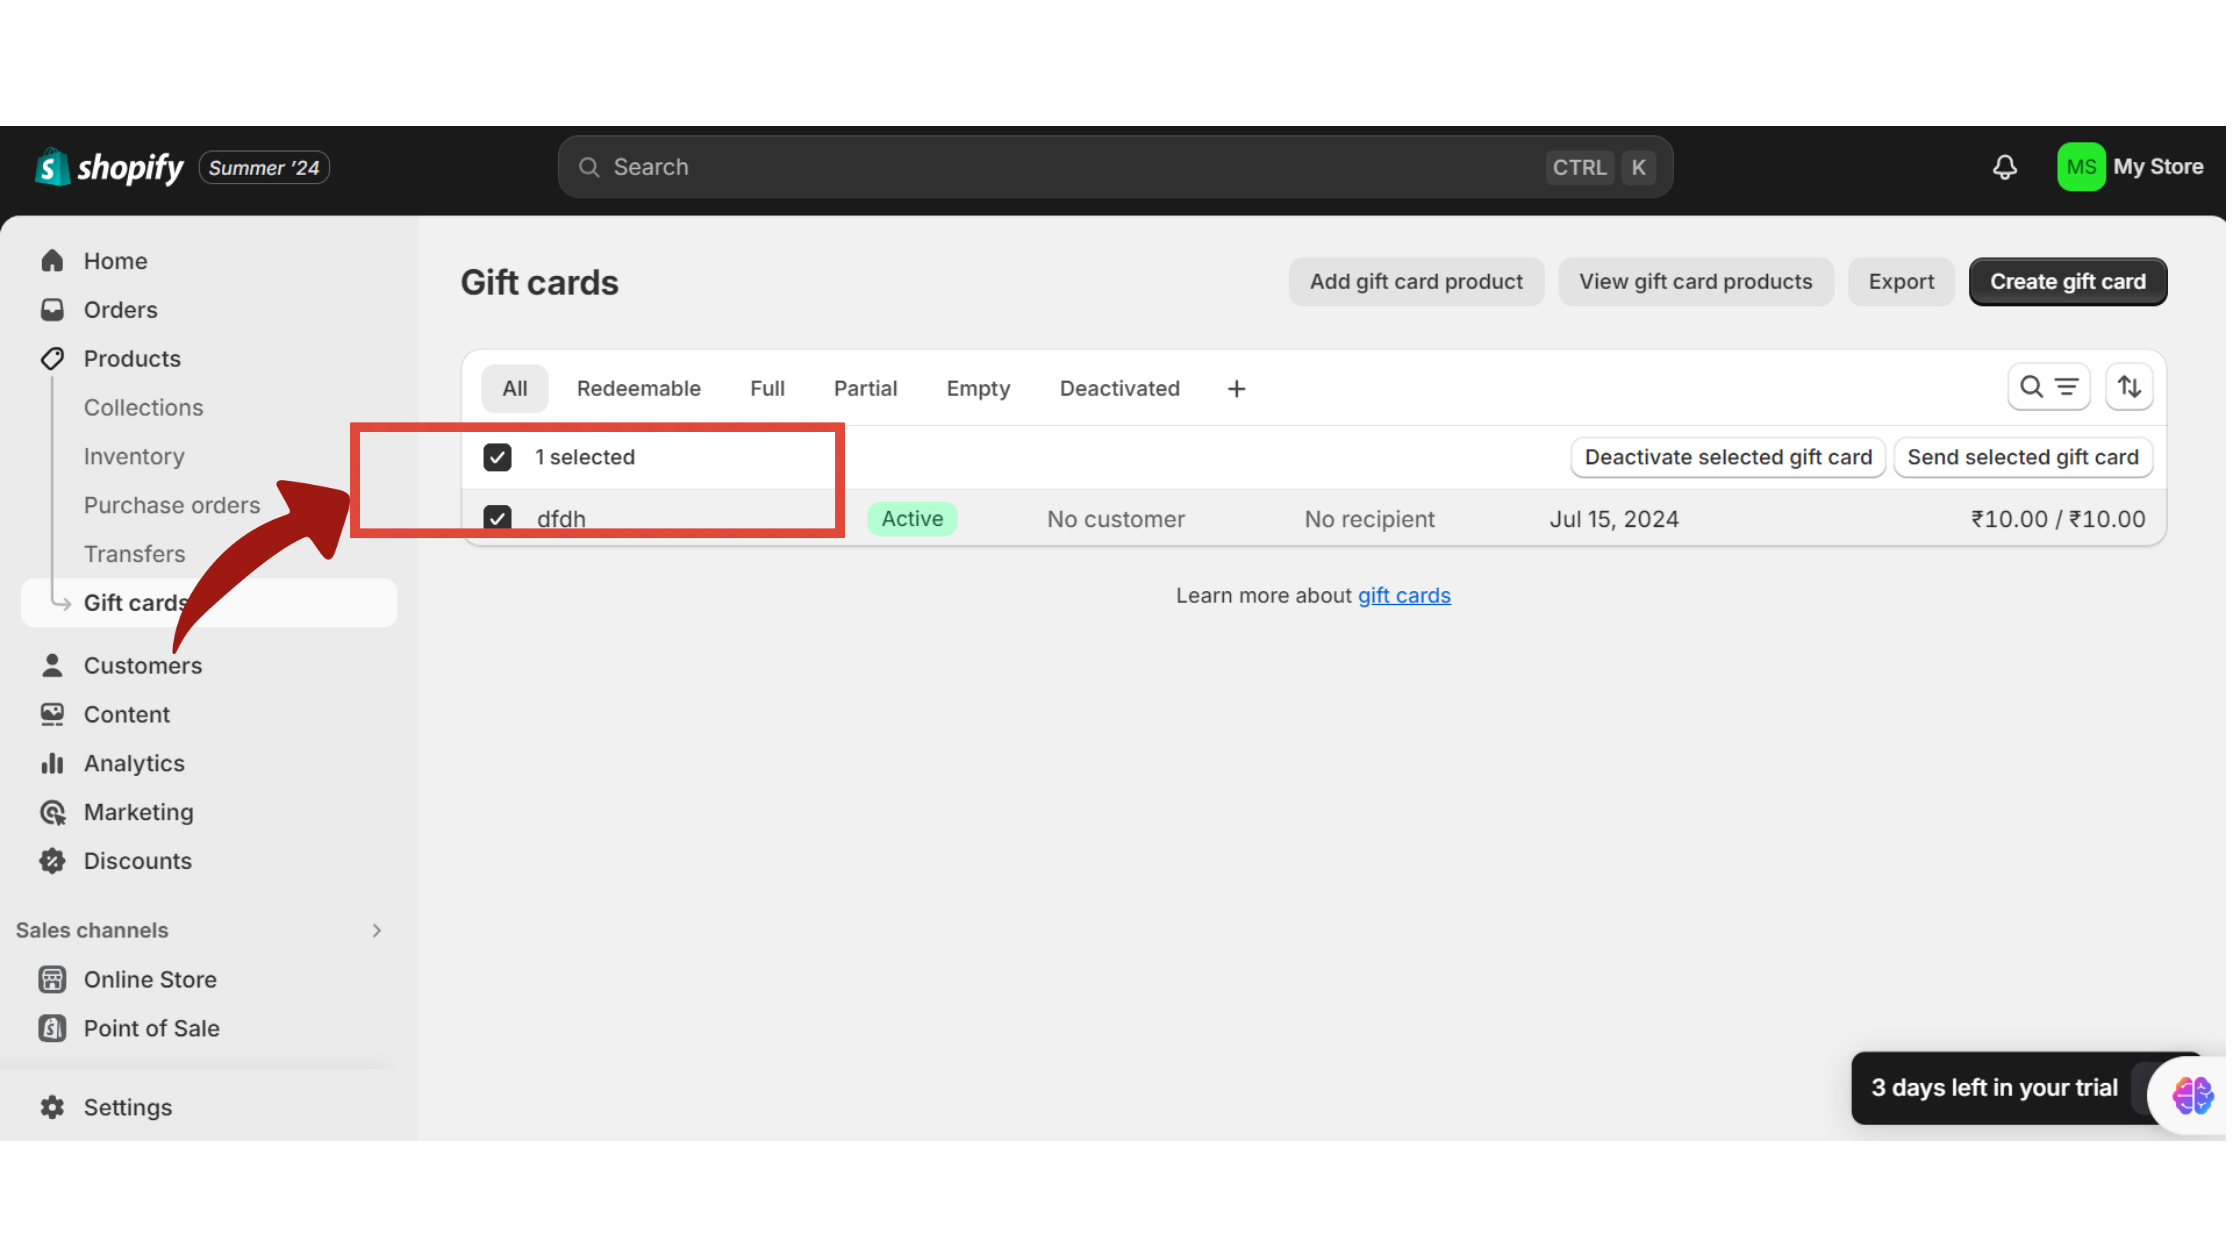2240x1260 pixels.
Task: Select the Redeemable tab
Action: point(638,388)
